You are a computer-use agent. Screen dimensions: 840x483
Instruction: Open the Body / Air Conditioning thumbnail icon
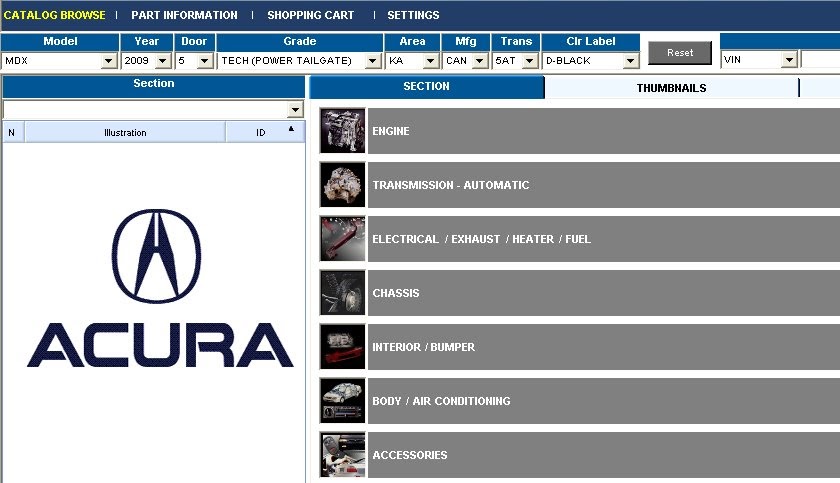[342, 401]
